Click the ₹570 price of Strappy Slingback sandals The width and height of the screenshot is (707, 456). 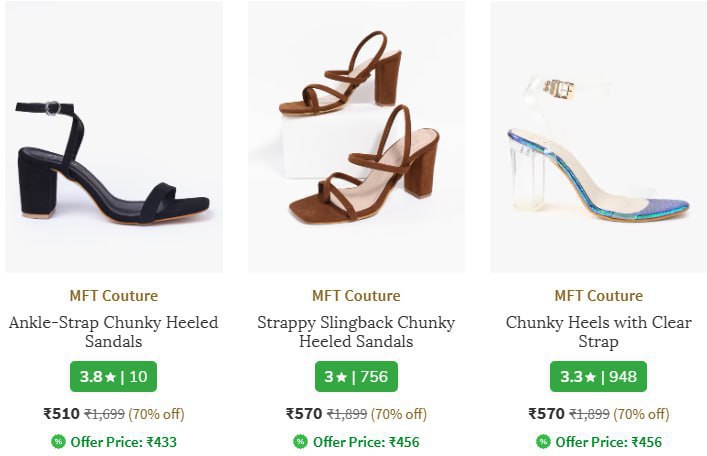pyautogui.click(x=304, y=414)
